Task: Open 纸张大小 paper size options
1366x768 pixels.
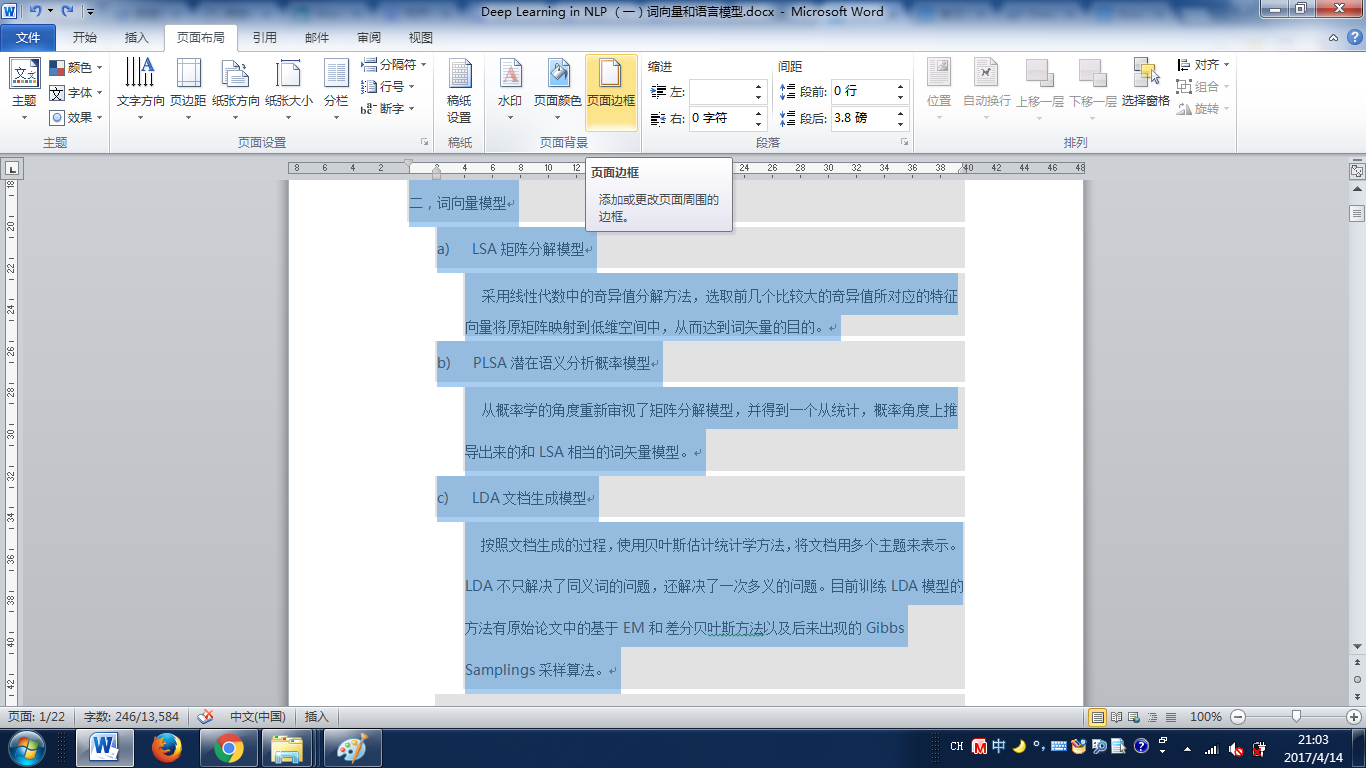Action: pos(289,88)
